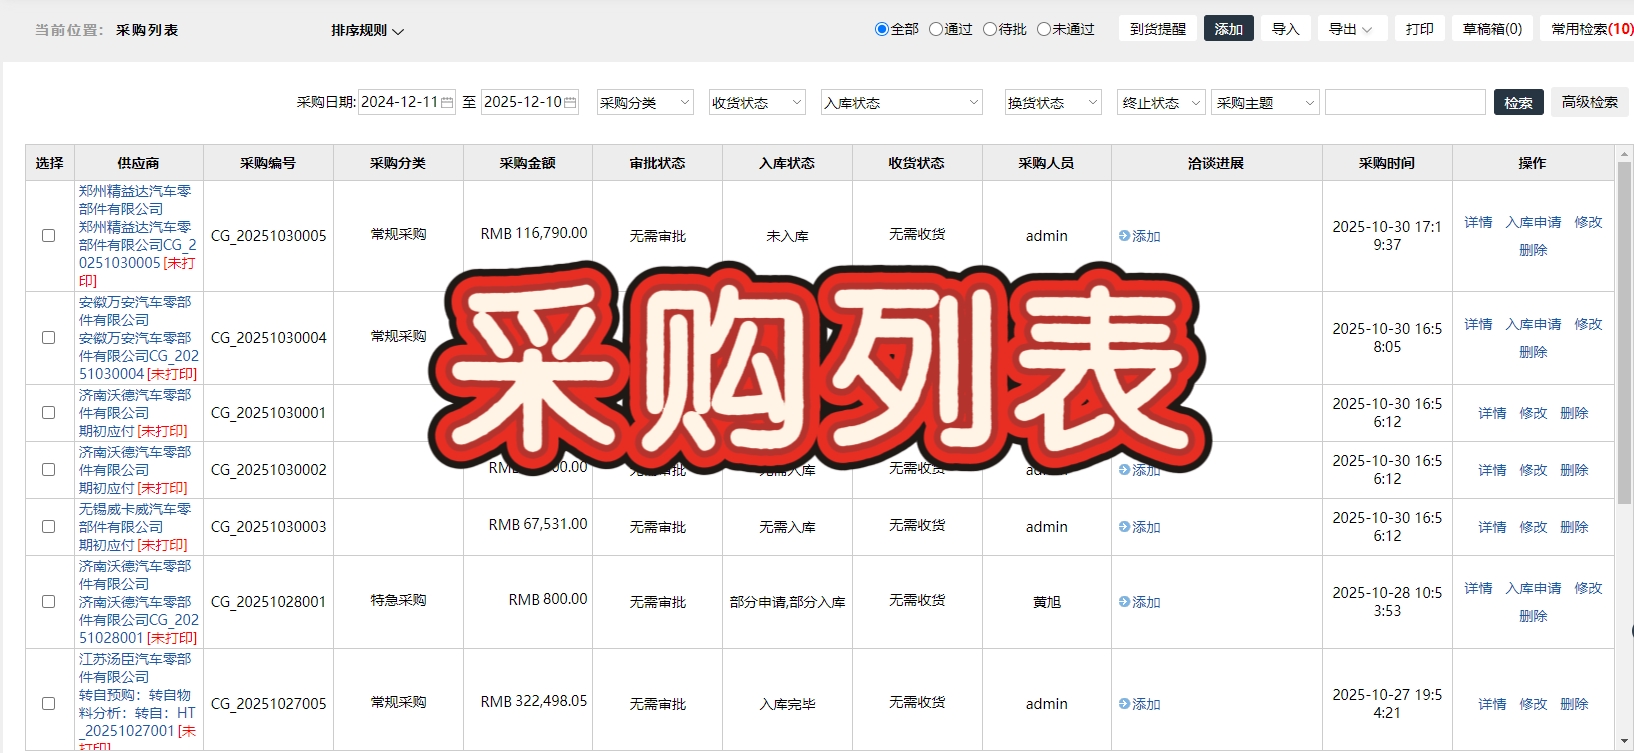Click the start date field 2024-12-11
The height and width of the screenshot is (753, 1634).
pyautogui.click(x=407, y=103)
